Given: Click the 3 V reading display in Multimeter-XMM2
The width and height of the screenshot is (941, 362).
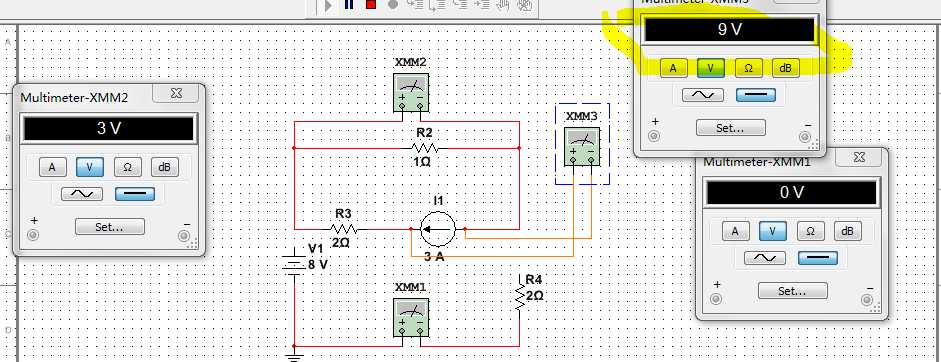Looking at the screenshot, I should 109,129.
